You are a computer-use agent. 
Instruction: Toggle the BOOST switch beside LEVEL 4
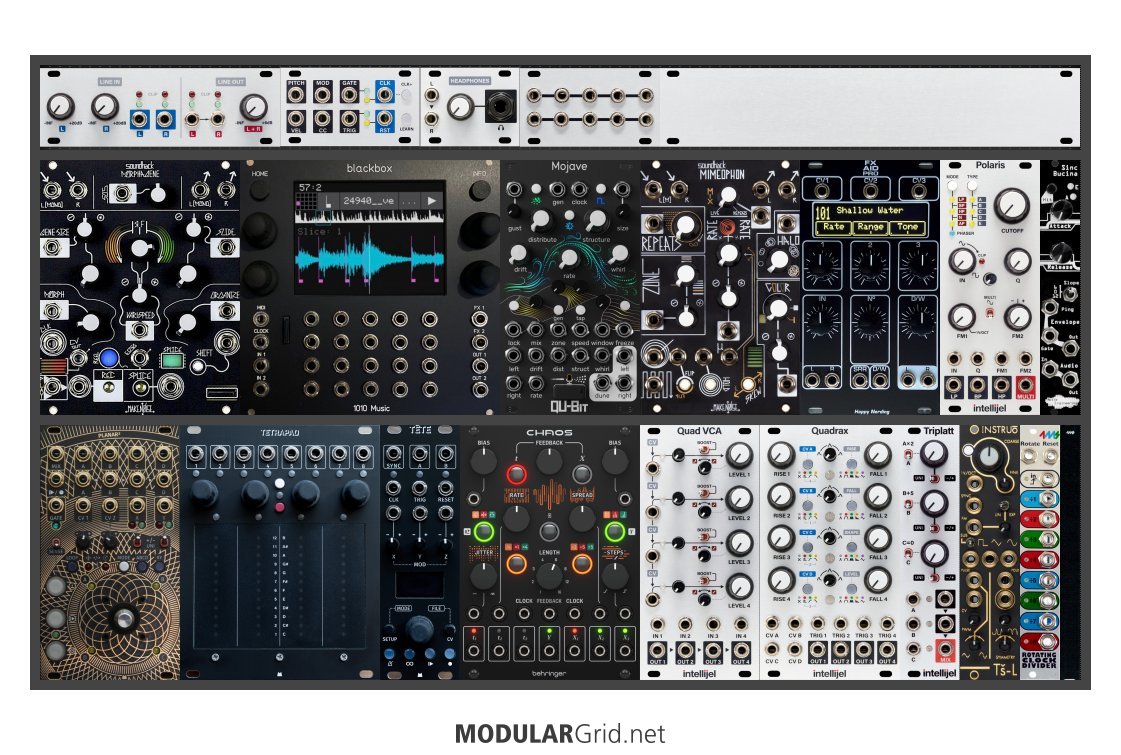pyautogui.click(x=703, y=583)
